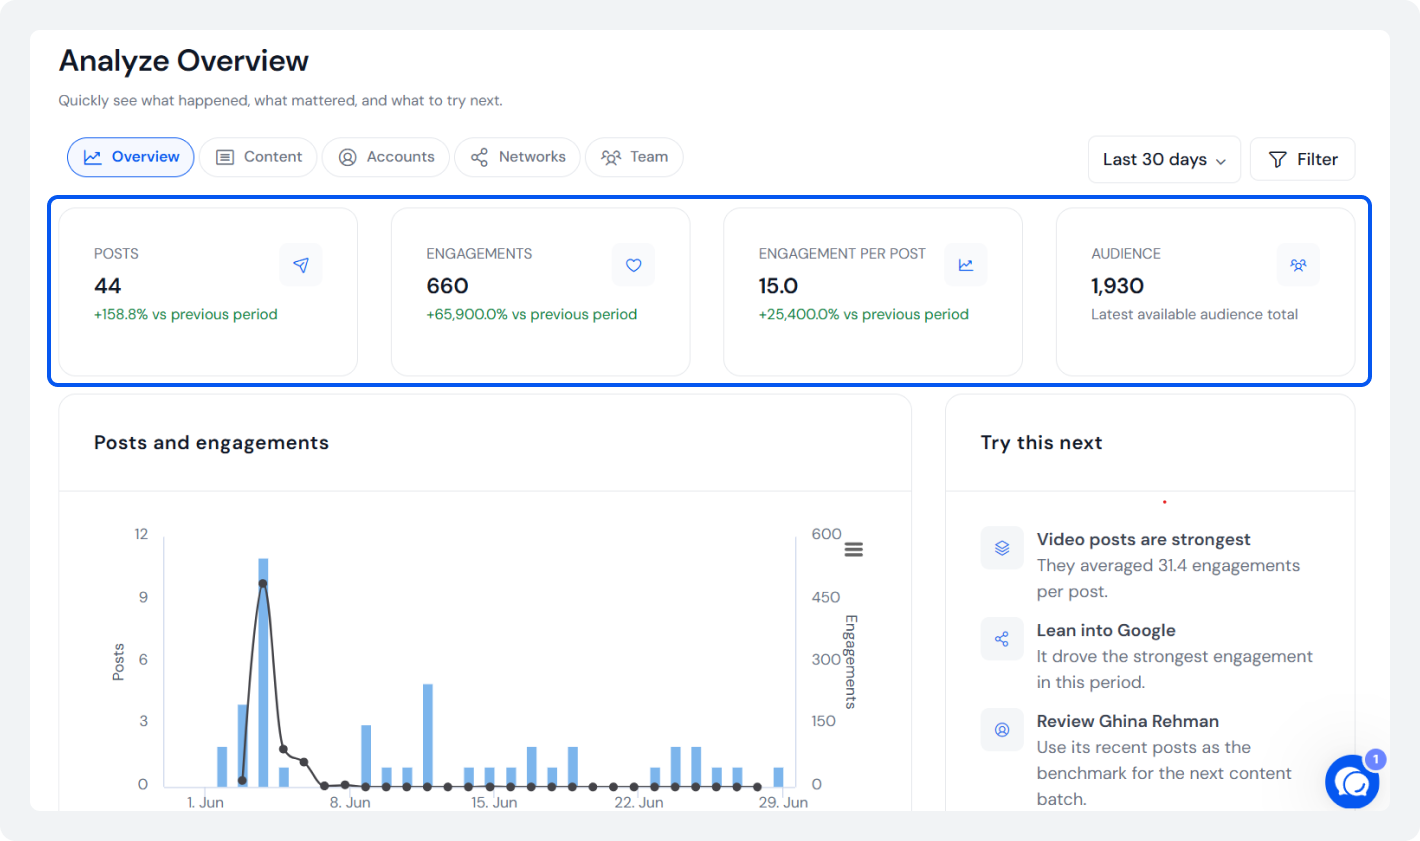
Task: Click the Filter button
Action: click(x=1303, y=159)
